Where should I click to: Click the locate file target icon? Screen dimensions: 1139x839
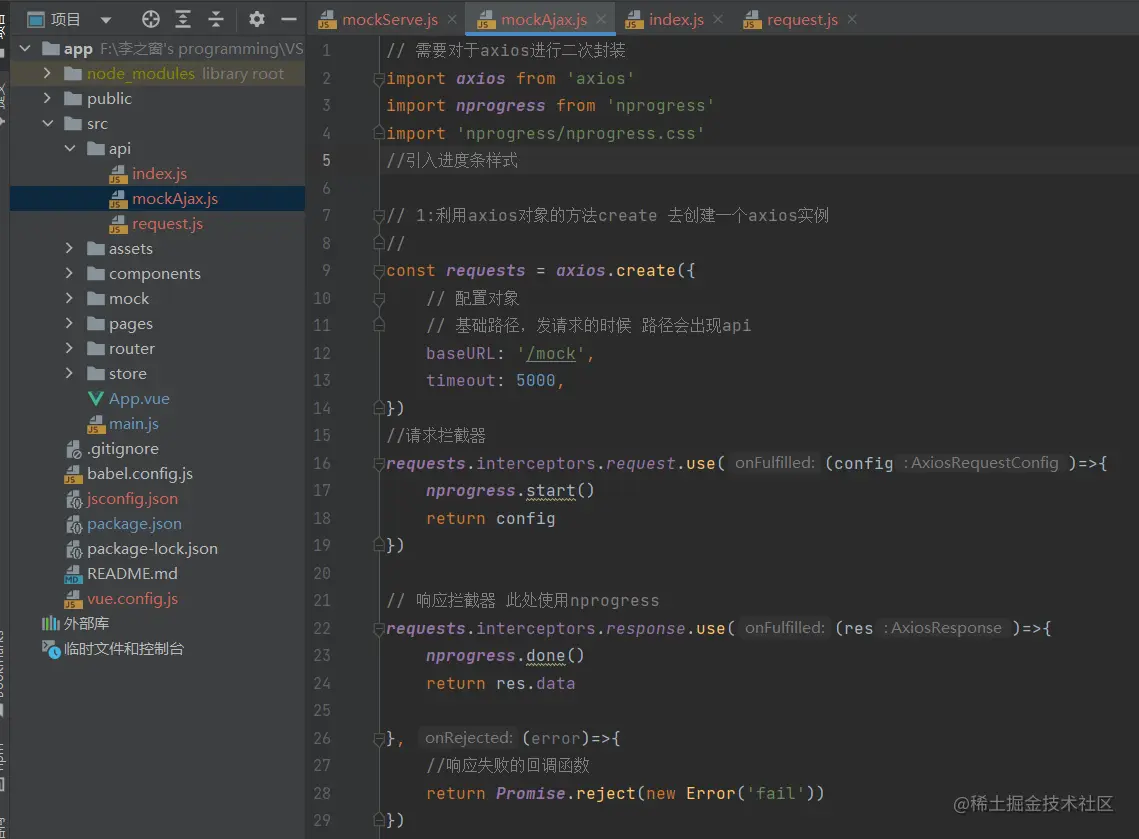click(x=151, y=19)
